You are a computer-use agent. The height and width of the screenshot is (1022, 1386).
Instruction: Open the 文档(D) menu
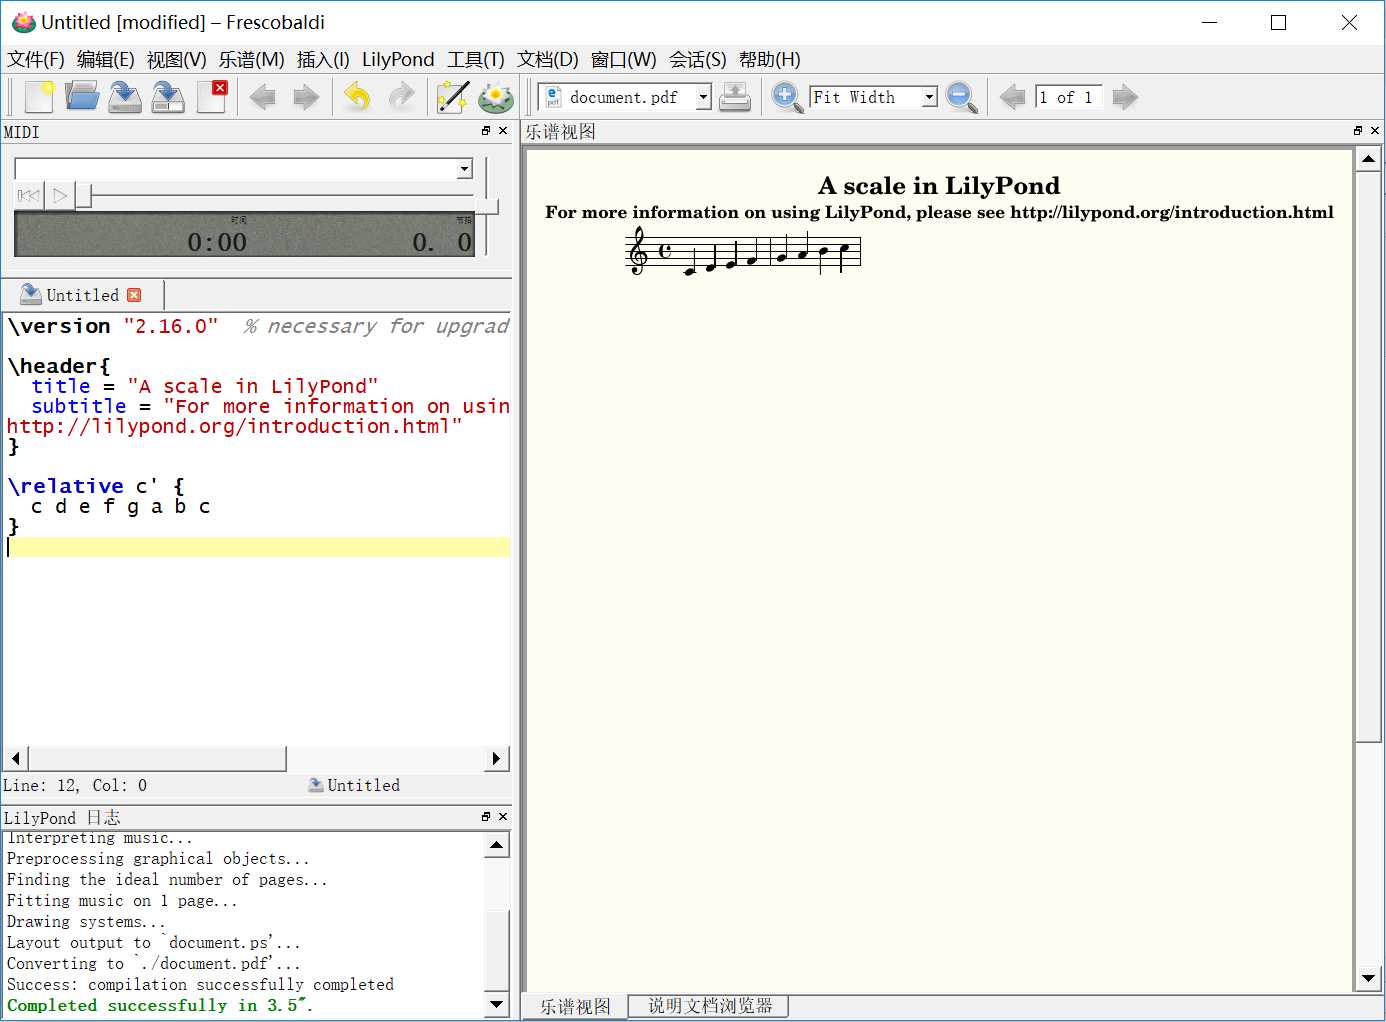[x=548, y=60]
